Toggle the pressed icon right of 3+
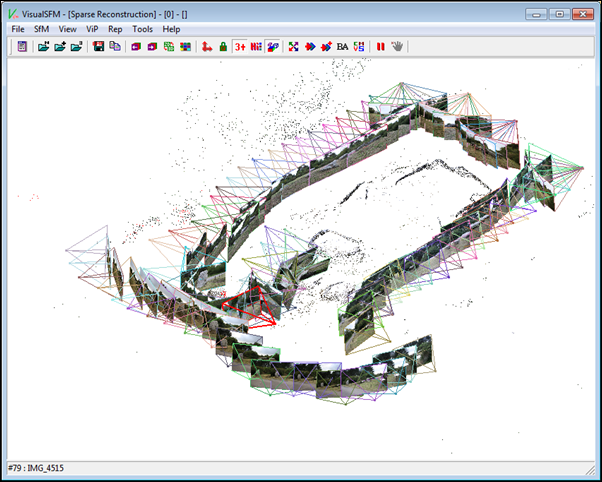602x482 pixels. click(x=256, y=47)
